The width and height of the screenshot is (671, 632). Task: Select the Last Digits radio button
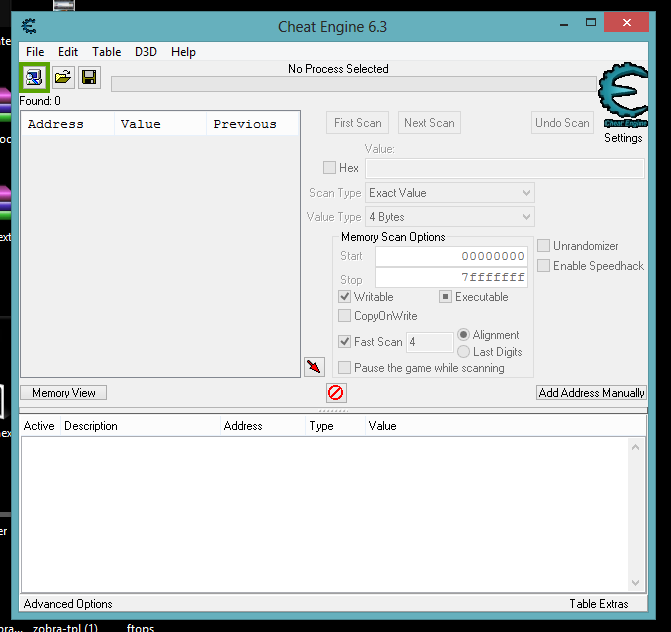coord(463,352)
